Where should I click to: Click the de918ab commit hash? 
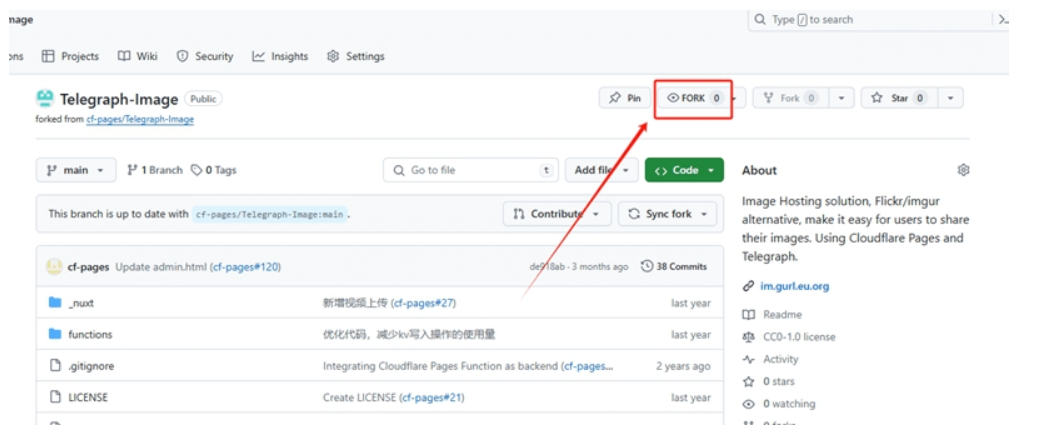pyautogui.click(x=546, y=267)
